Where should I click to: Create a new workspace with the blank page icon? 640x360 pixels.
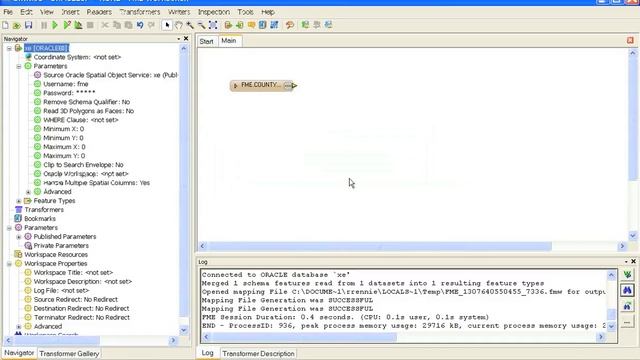5,25
